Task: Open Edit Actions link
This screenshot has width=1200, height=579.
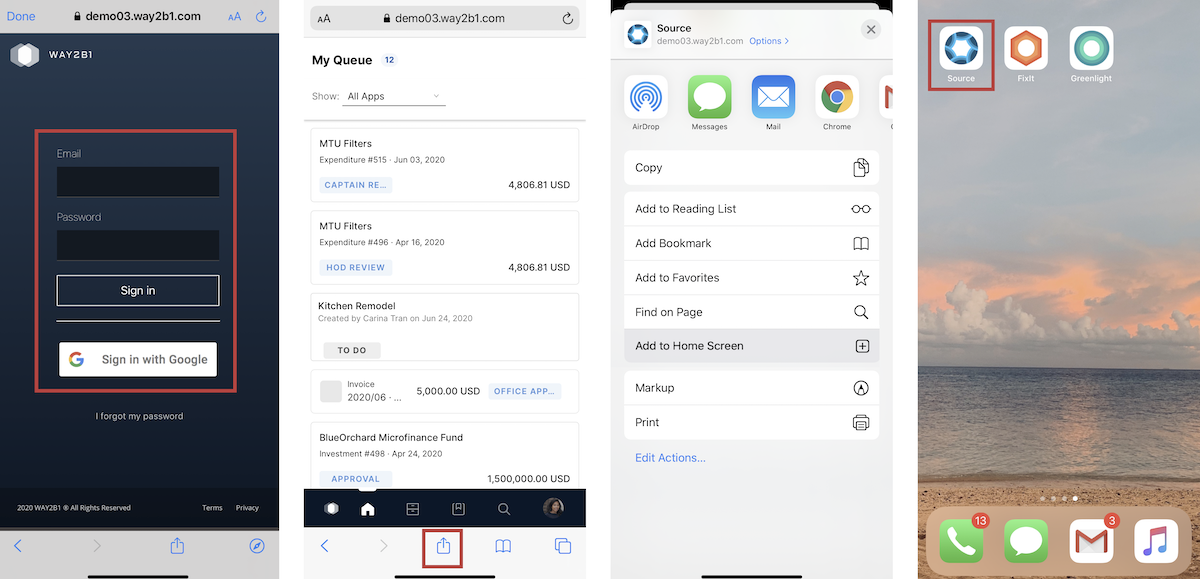Action: tap(670, 458)
